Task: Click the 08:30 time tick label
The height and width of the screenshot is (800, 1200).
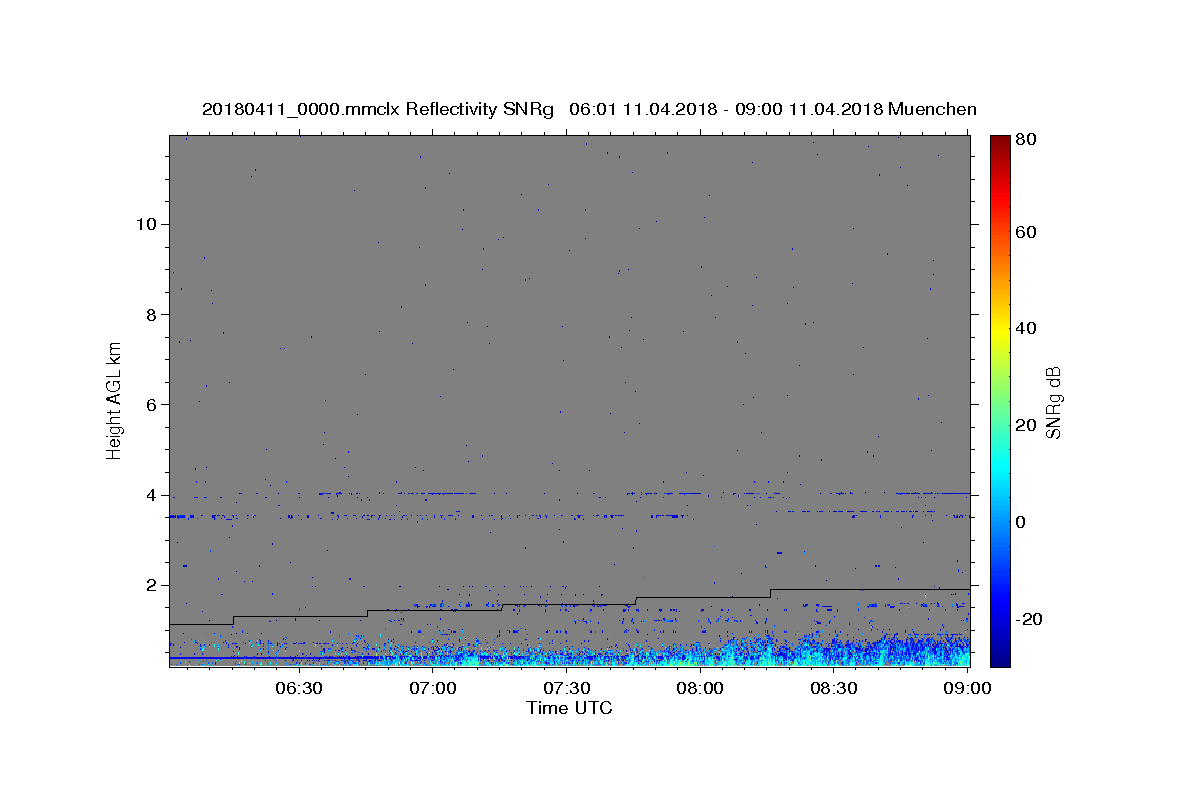Action: click(834, 688)
